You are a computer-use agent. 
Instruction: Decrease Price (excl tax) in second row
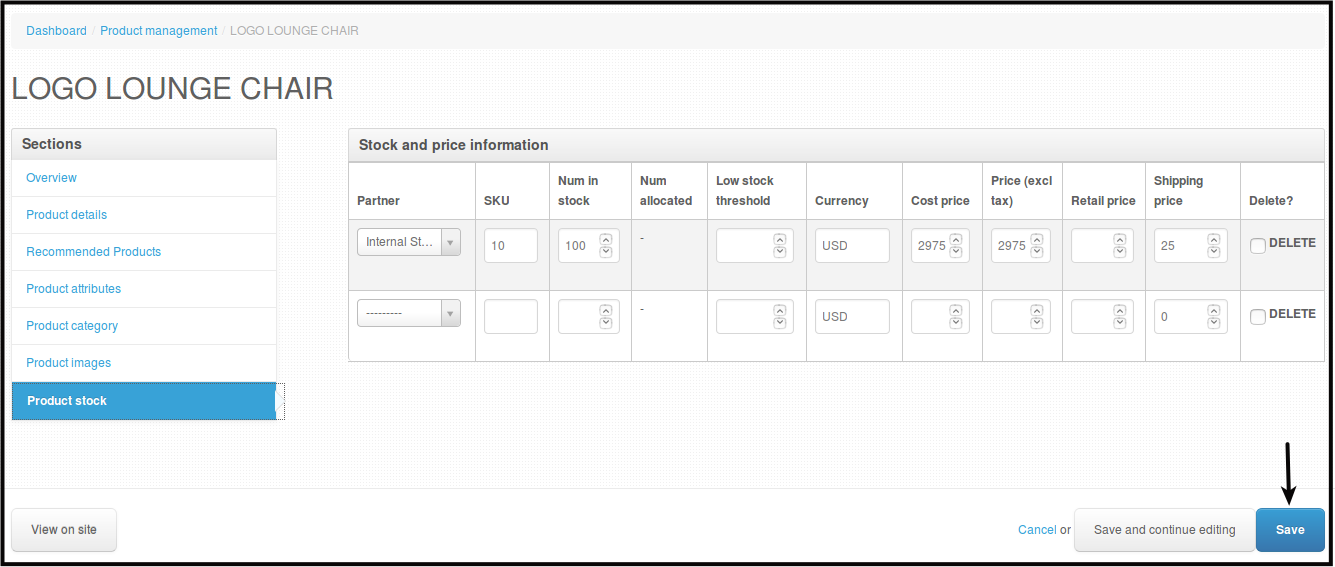1036,323
